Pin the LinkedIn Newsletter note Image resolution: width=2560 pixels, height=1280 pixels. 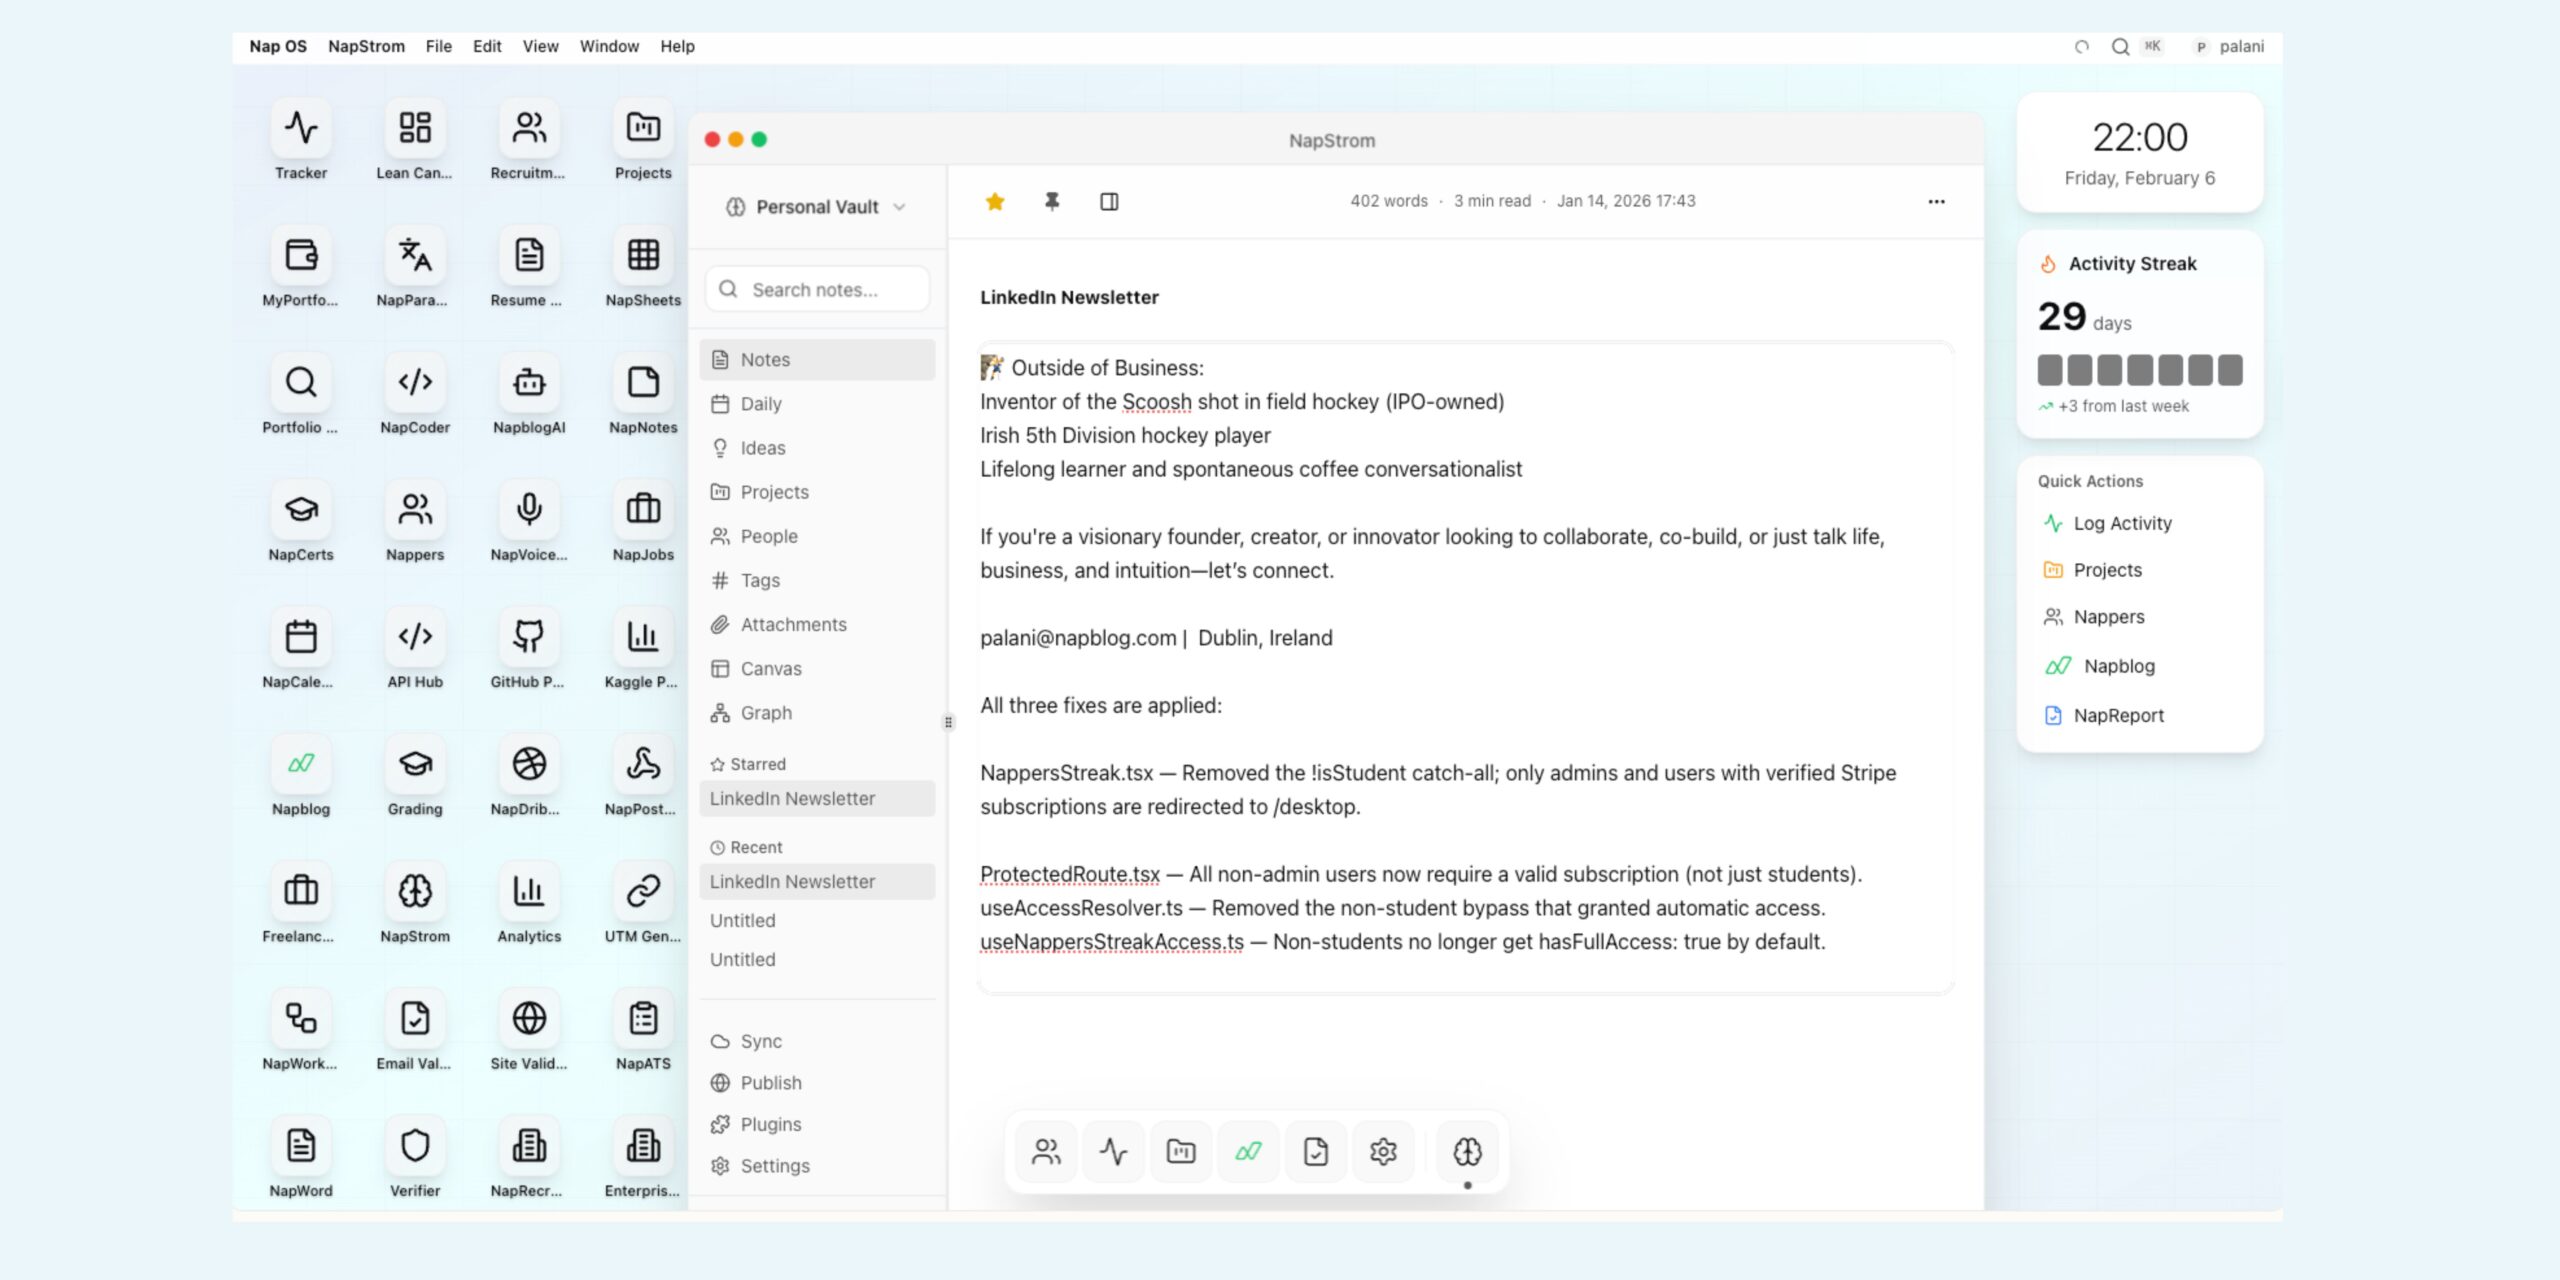point(1051,201)
